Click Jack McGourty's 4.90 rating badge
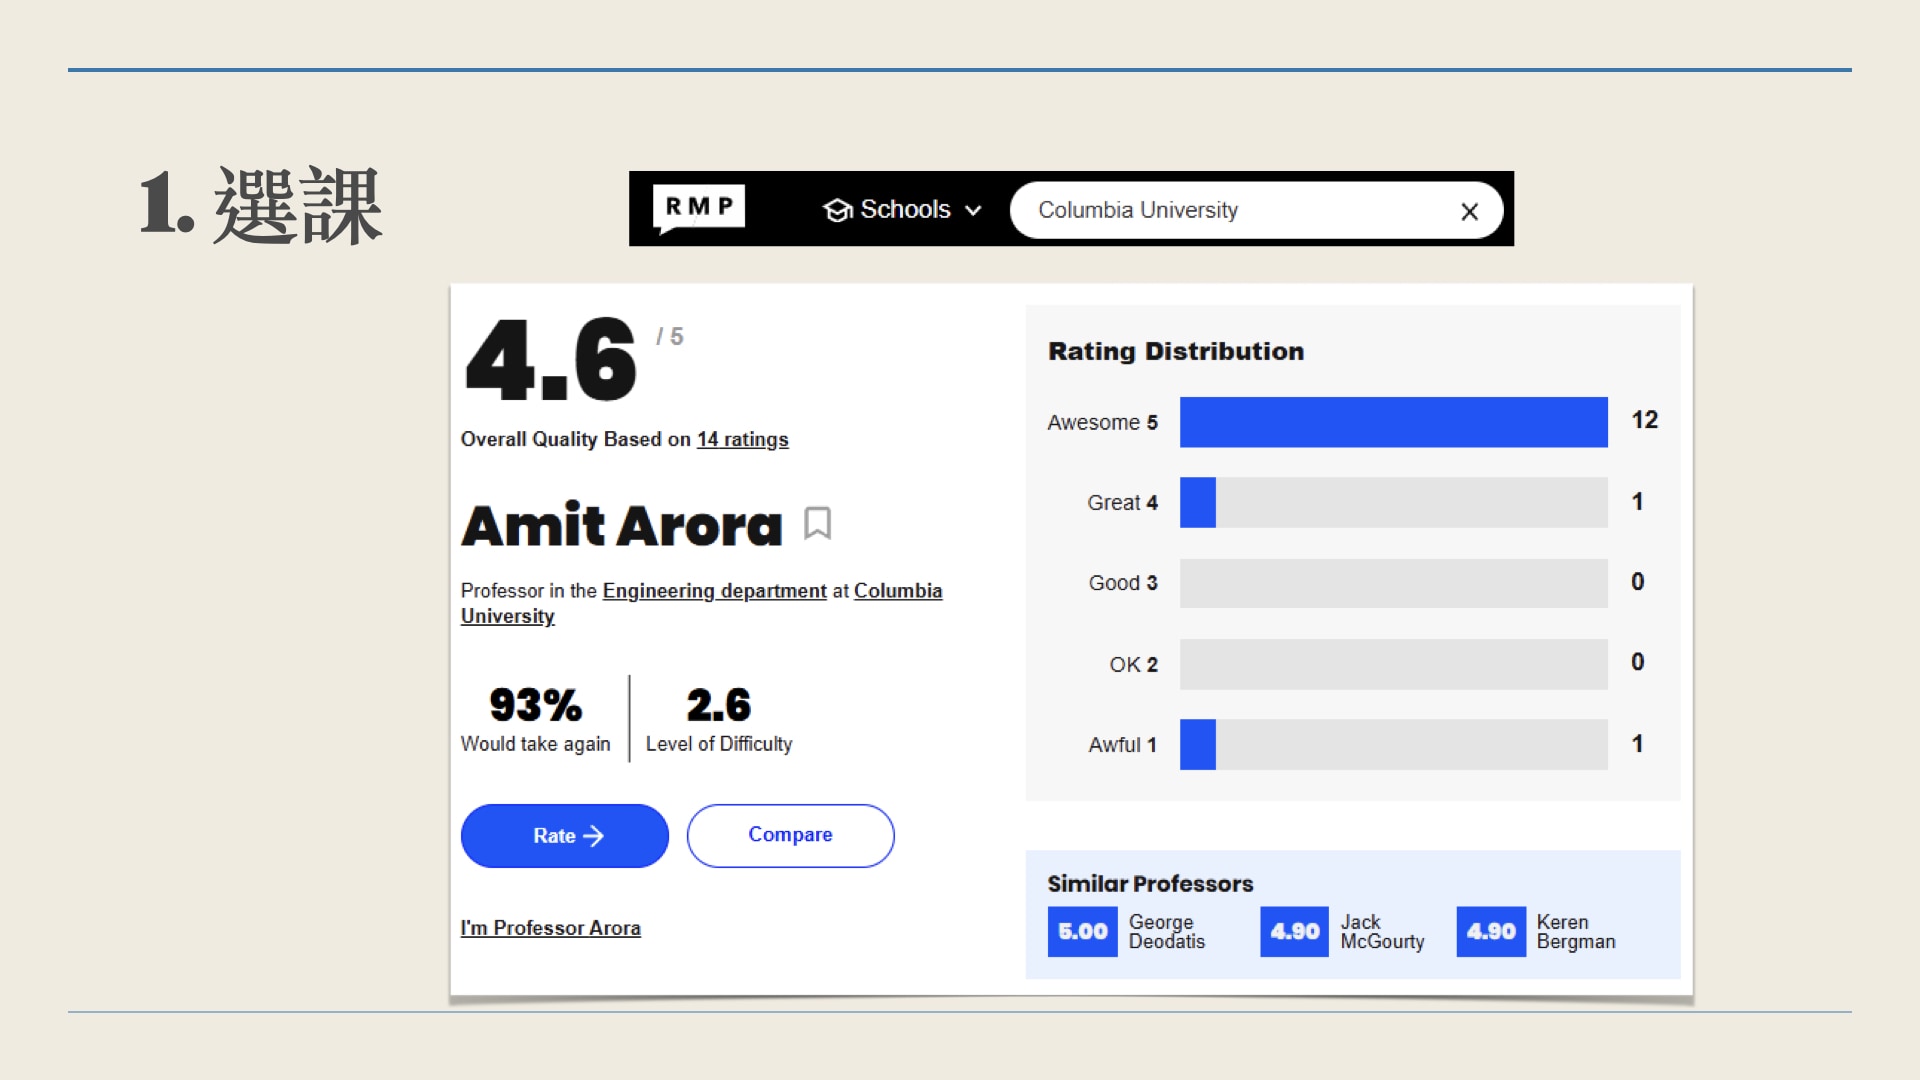 click(x=1294, y=932)
